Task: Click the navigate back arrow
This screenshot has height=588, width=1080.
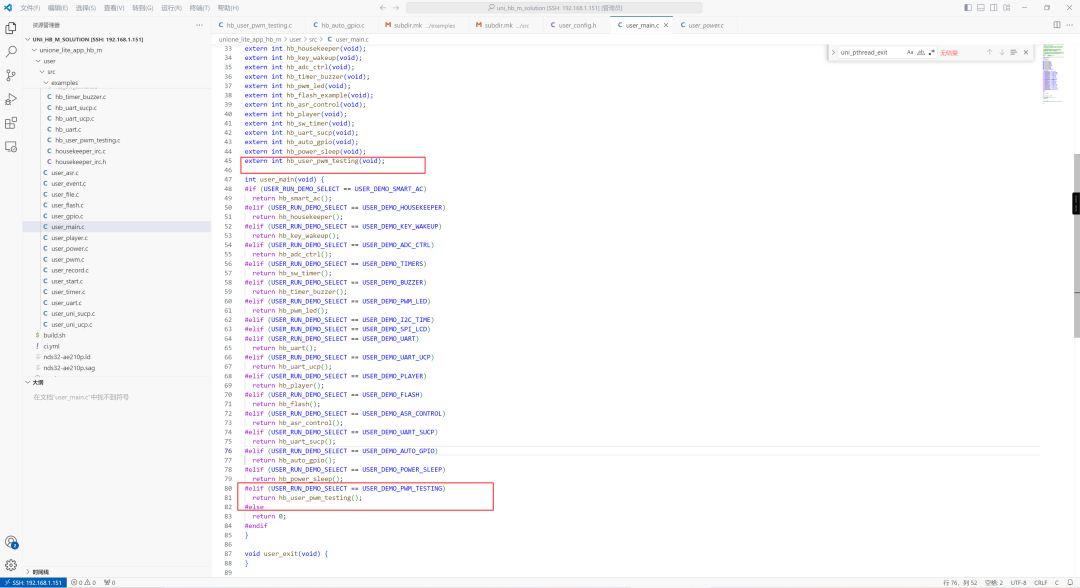Action: tap(383, 8)
